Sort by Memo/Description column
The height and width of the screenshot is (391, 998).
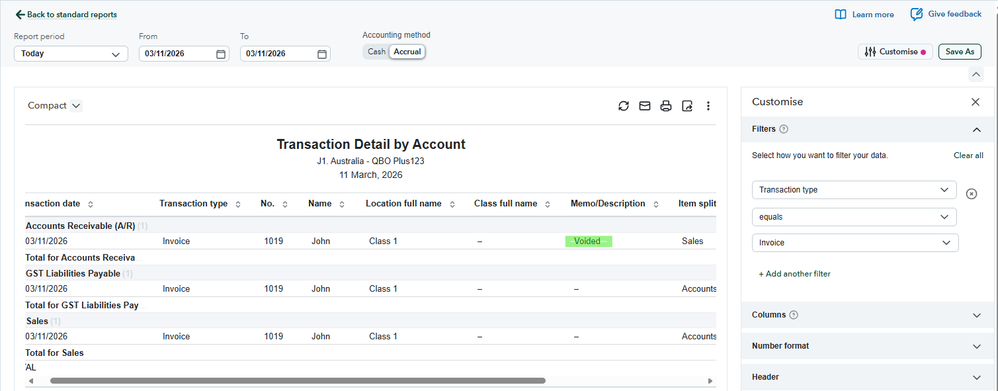tap(656, 204)
